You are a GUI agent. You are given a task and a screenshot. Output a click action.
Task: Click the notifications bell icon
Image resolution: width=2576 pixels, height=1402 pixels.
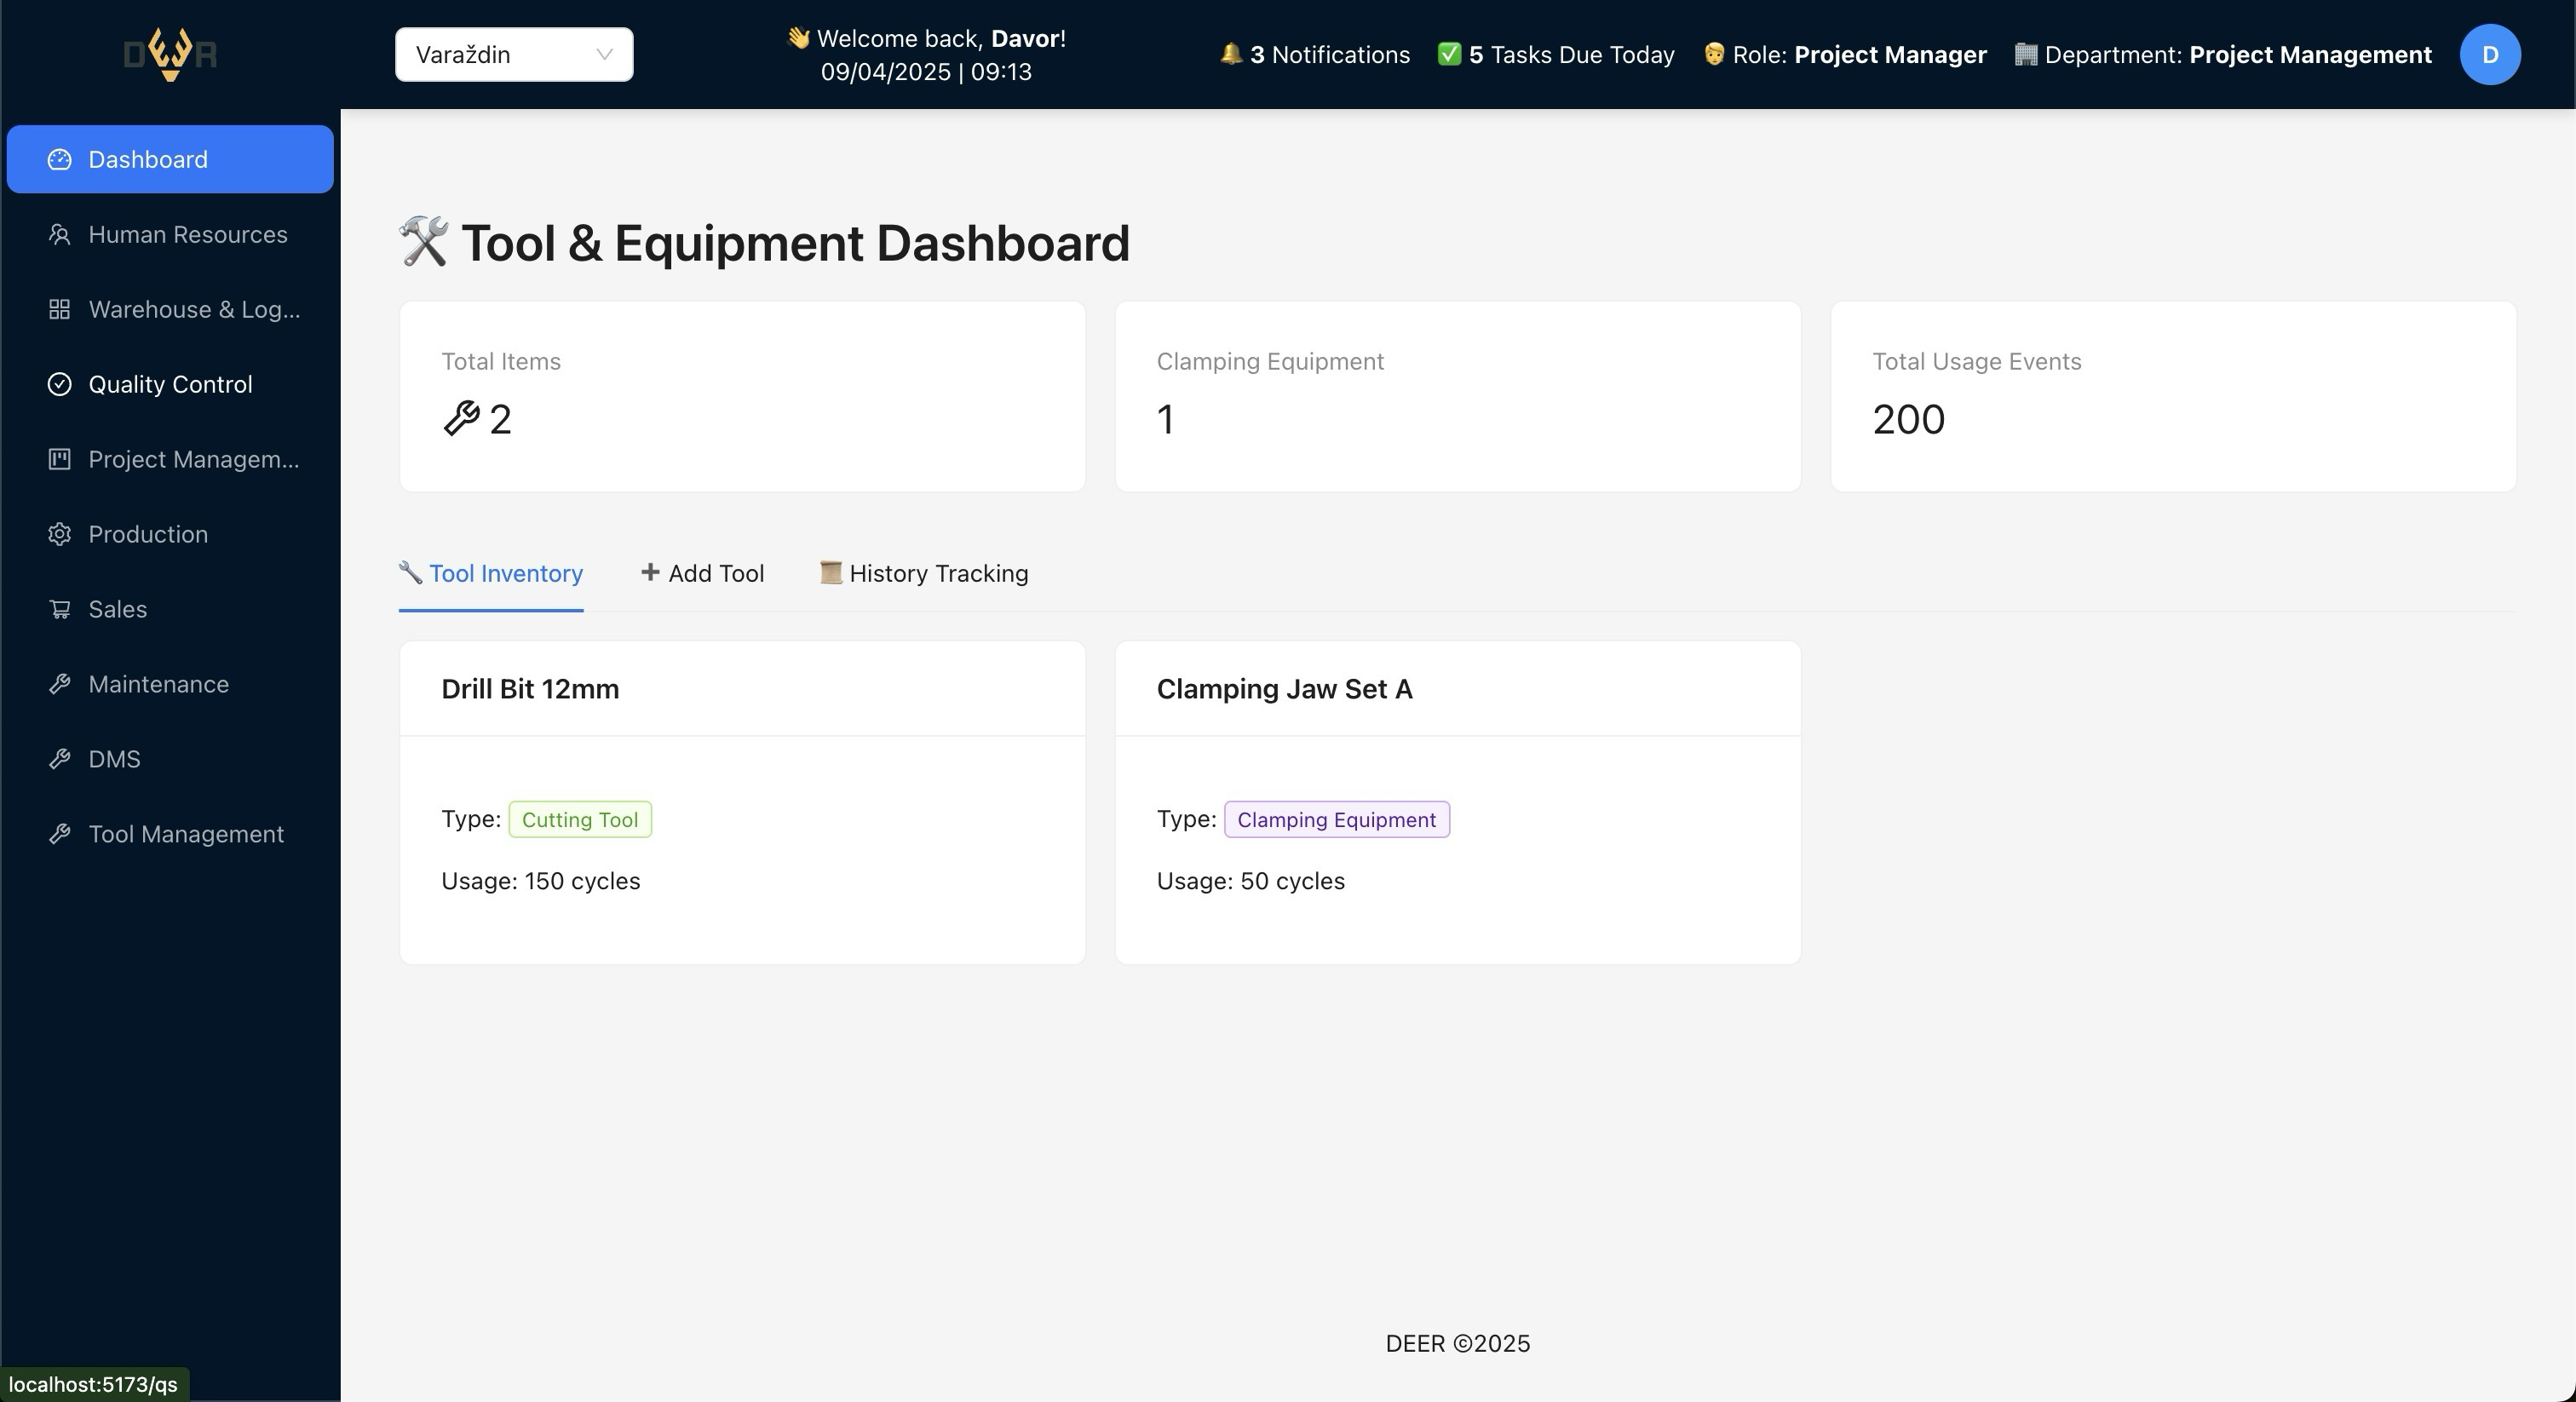[x=1231, y=54]
